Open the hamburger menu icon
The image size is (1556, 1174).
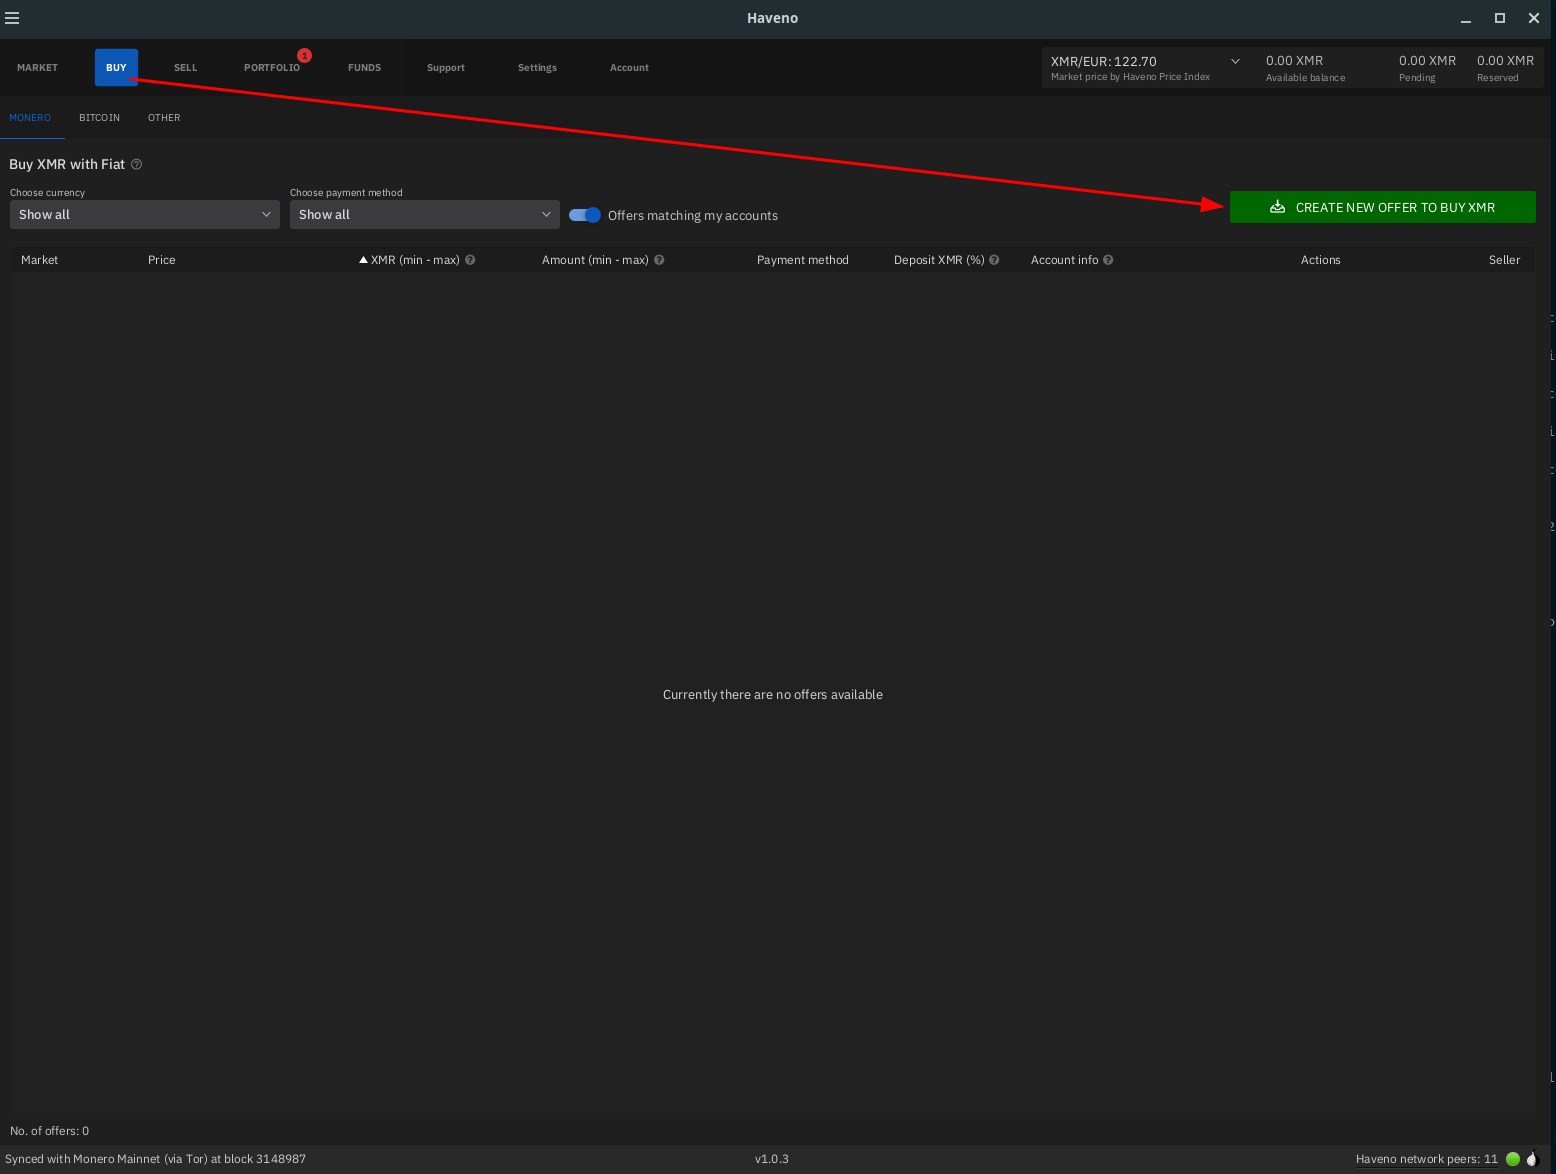12,18
